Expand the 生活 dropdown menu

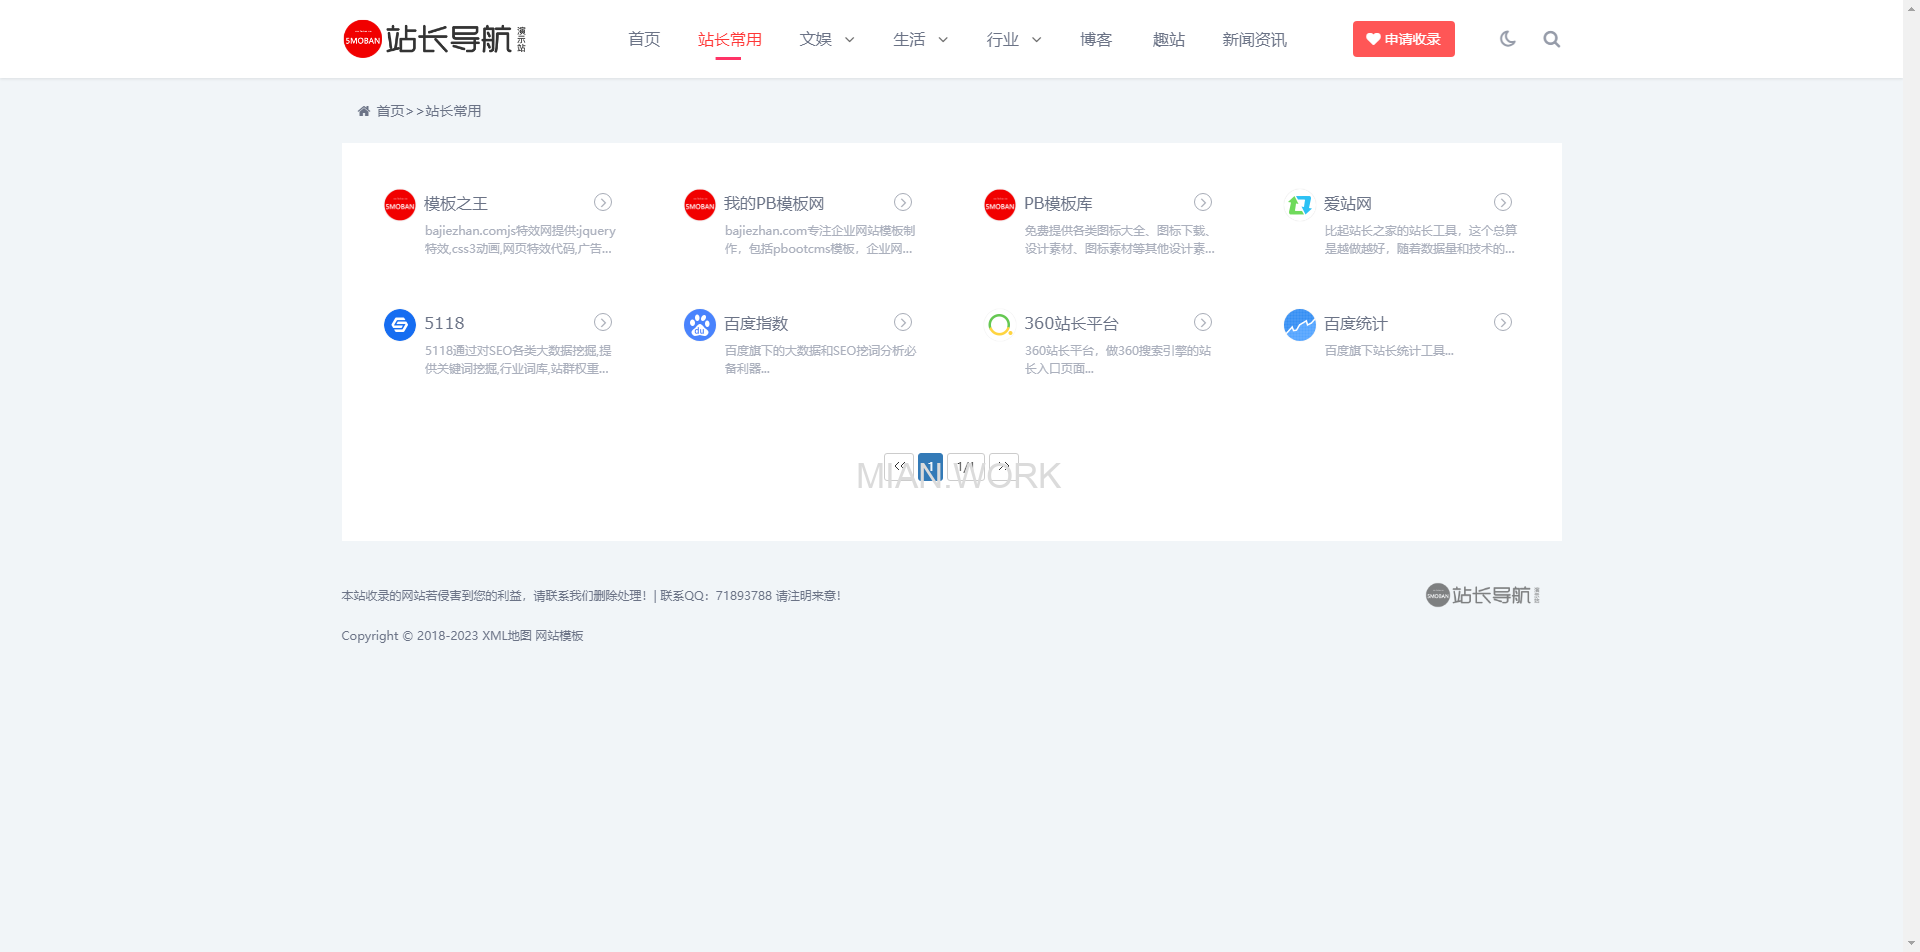920,39
